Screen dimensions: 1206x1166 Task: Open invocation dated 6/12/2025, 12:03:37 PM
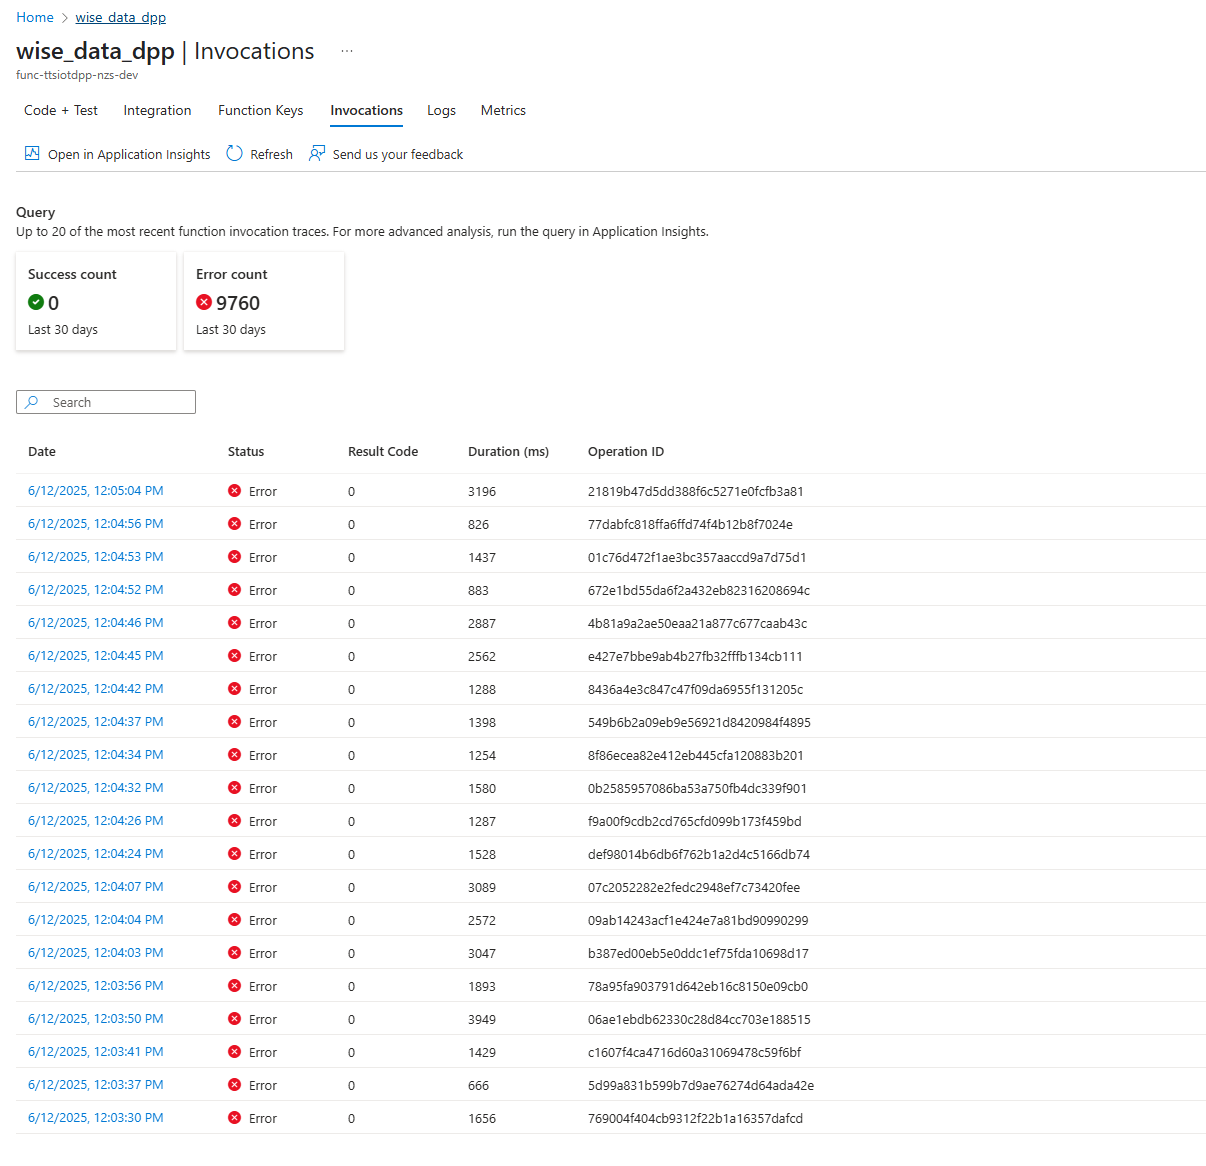[96, 1085]
